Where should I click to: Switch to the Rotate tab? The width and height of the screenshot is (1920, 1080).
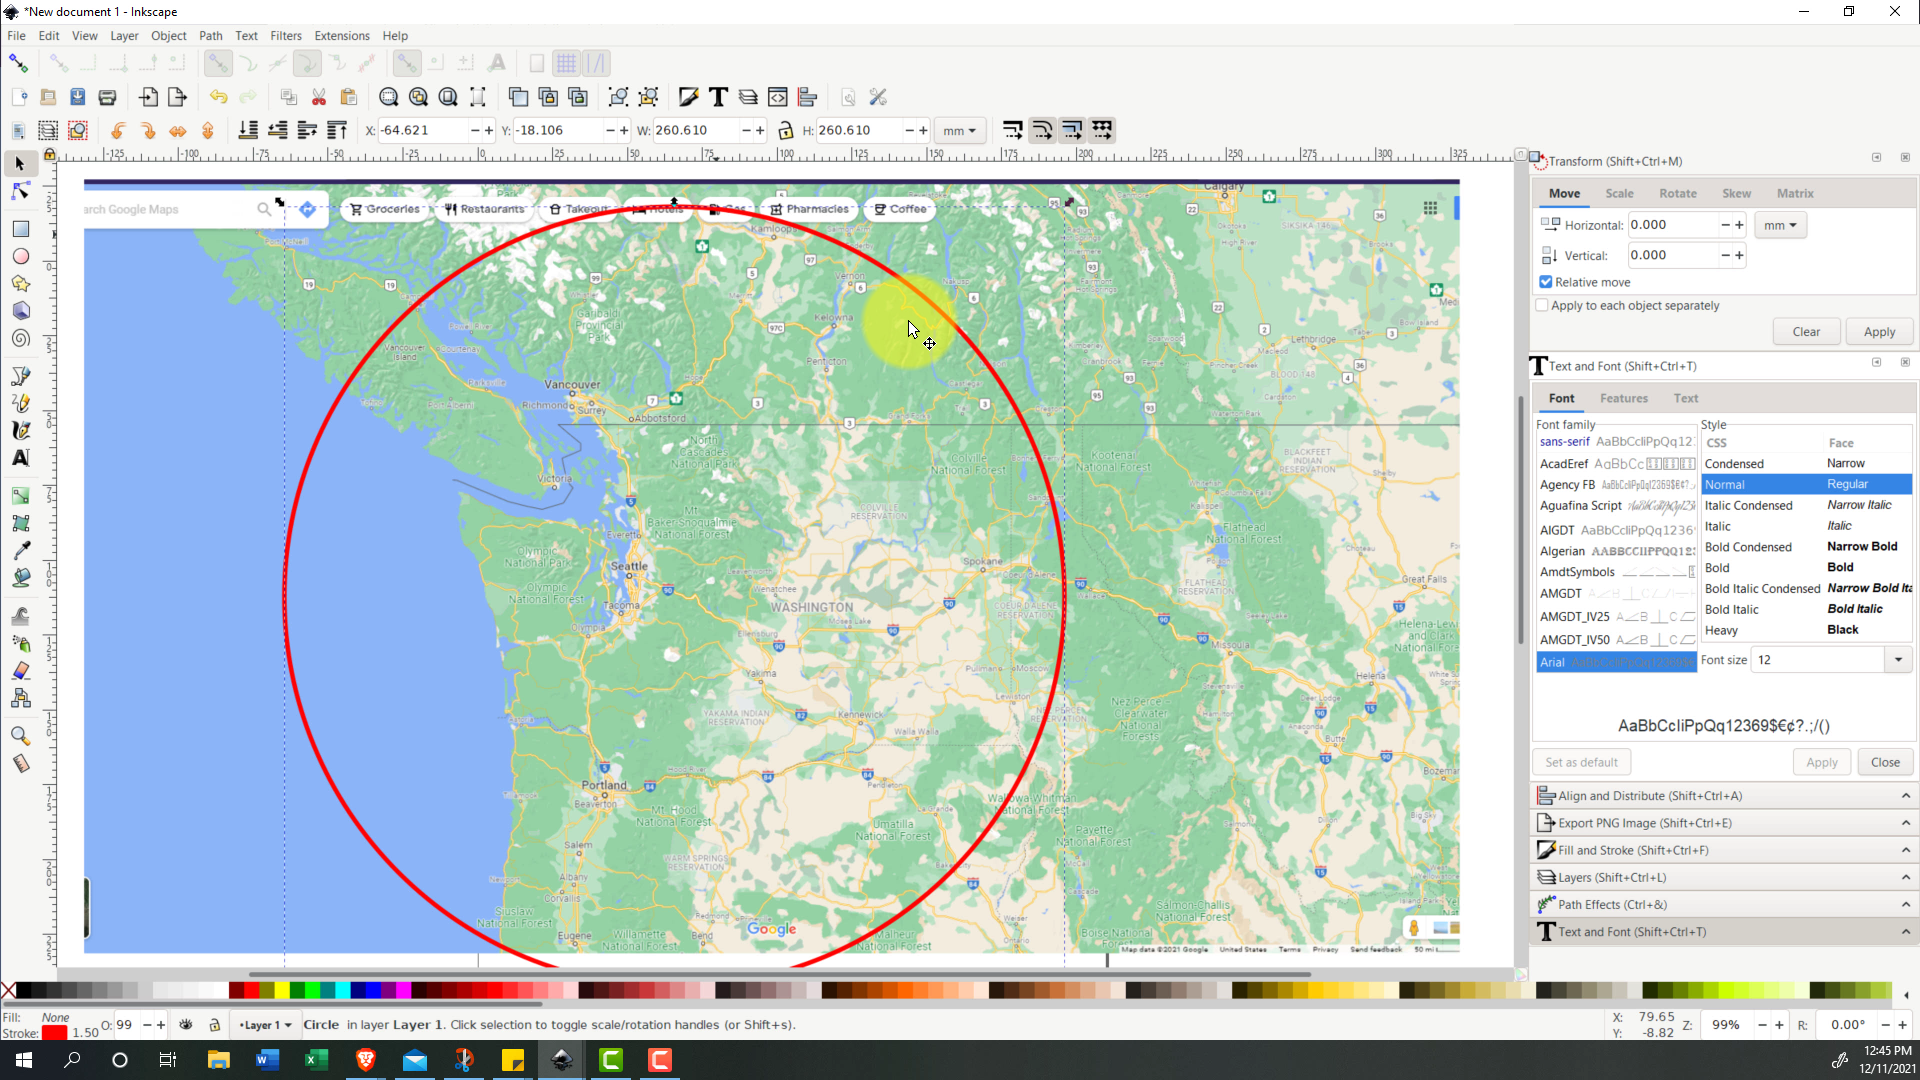(1677, 194)
